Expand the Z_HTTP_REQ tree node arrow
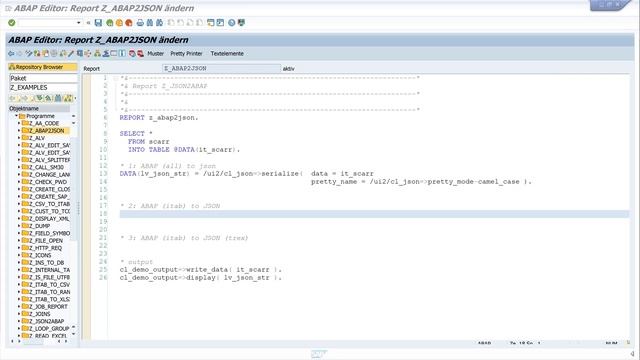The height and width of the screenshot is (360, 640). [19, 248]
